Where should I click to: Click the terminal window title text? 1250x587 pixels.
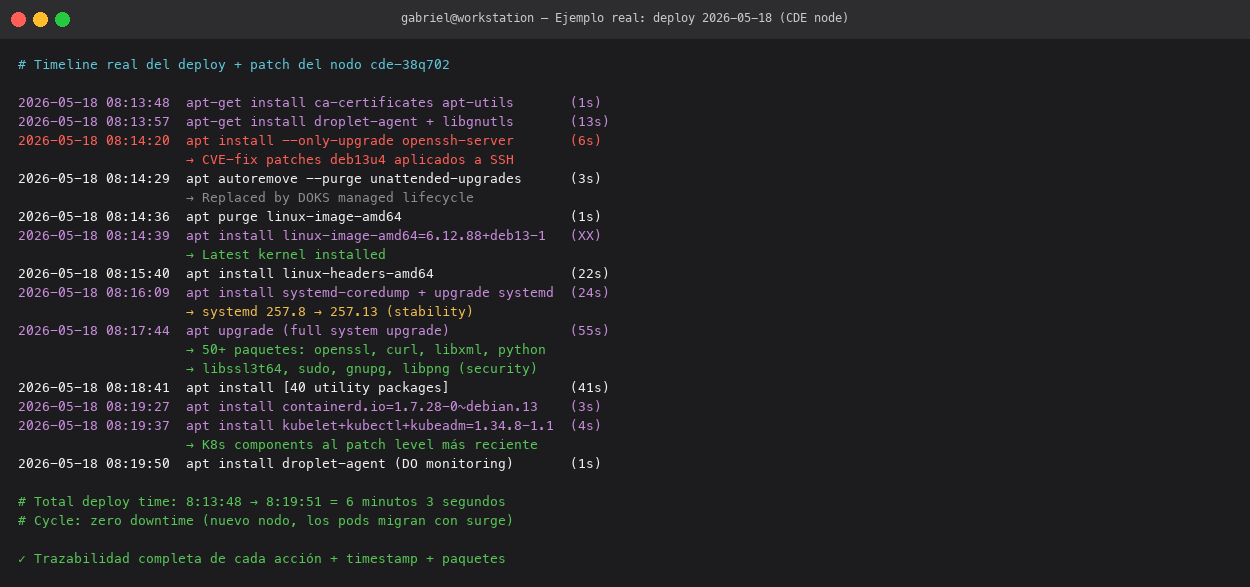625,18
